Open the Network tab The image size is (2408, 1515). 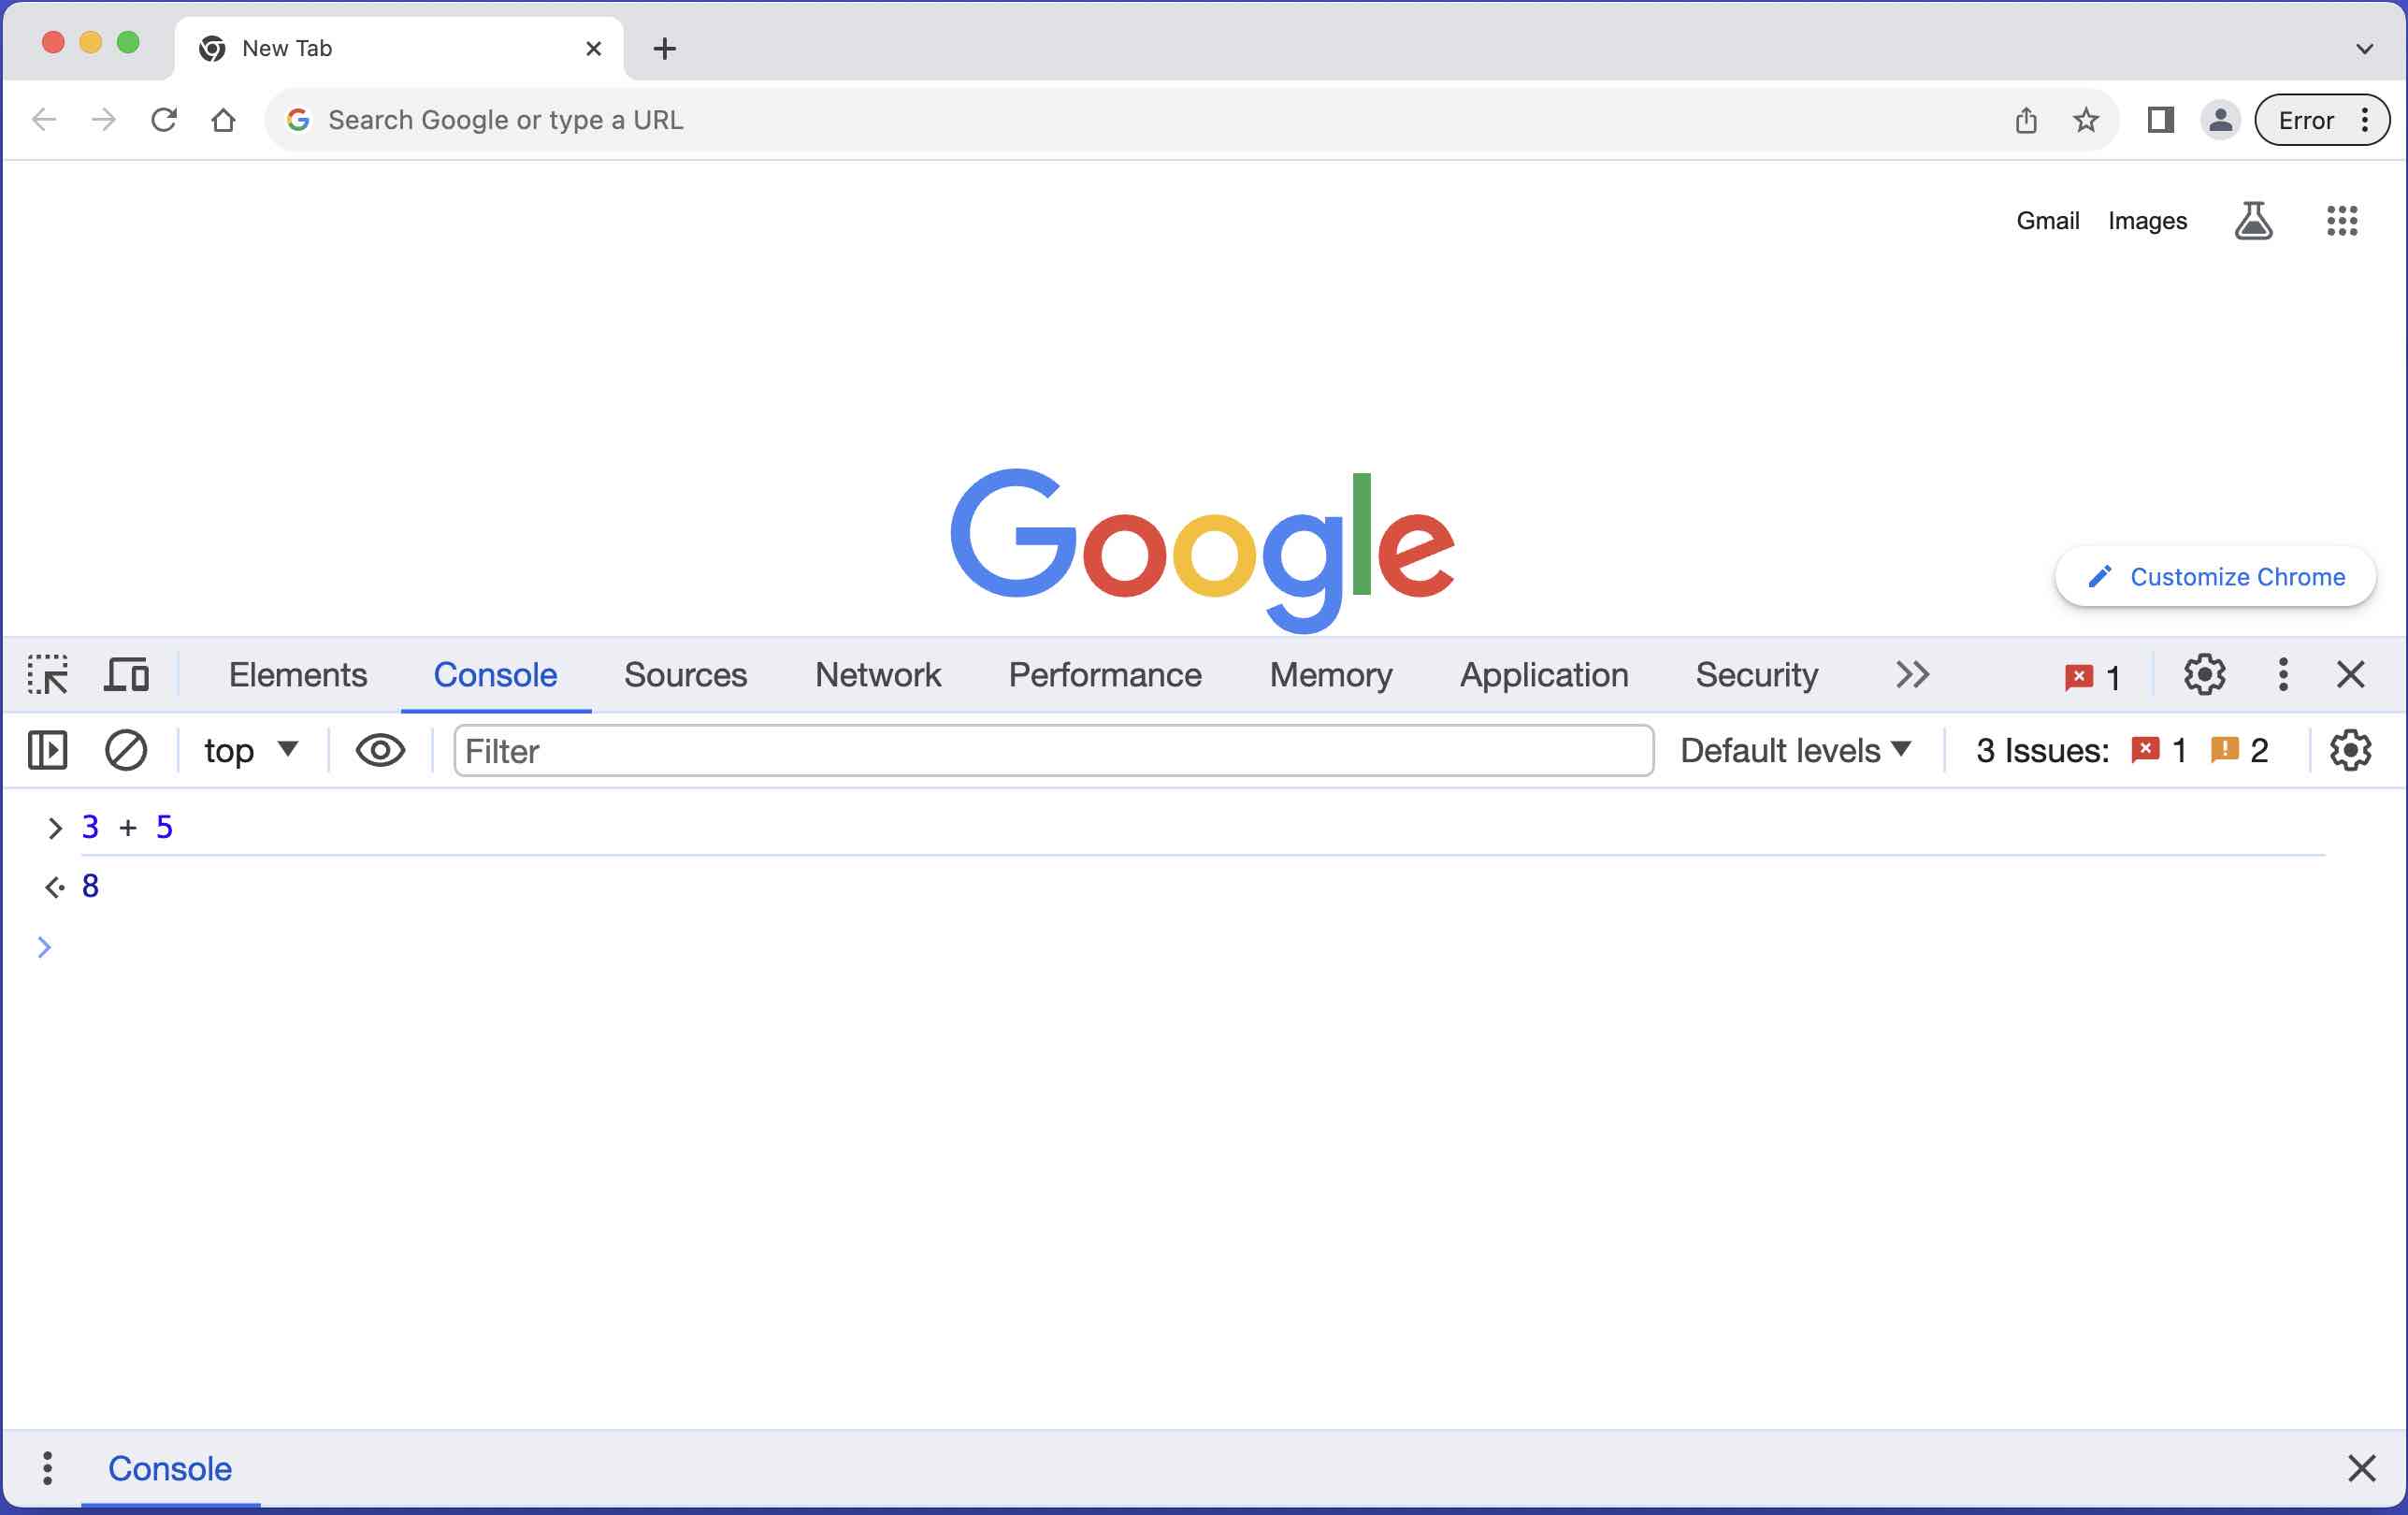click(877, 675)
